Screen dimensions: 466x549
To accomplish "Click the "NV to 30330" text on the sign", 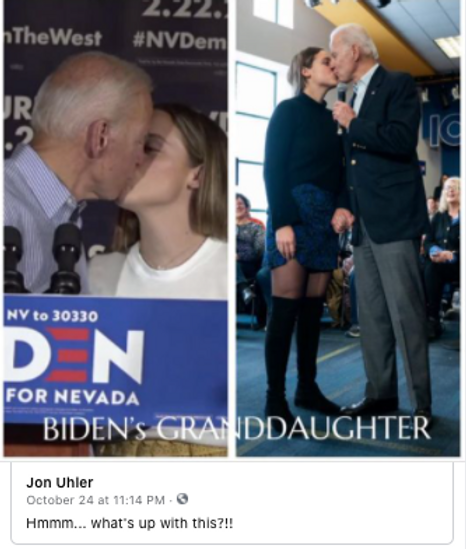I will click(53, 316).
